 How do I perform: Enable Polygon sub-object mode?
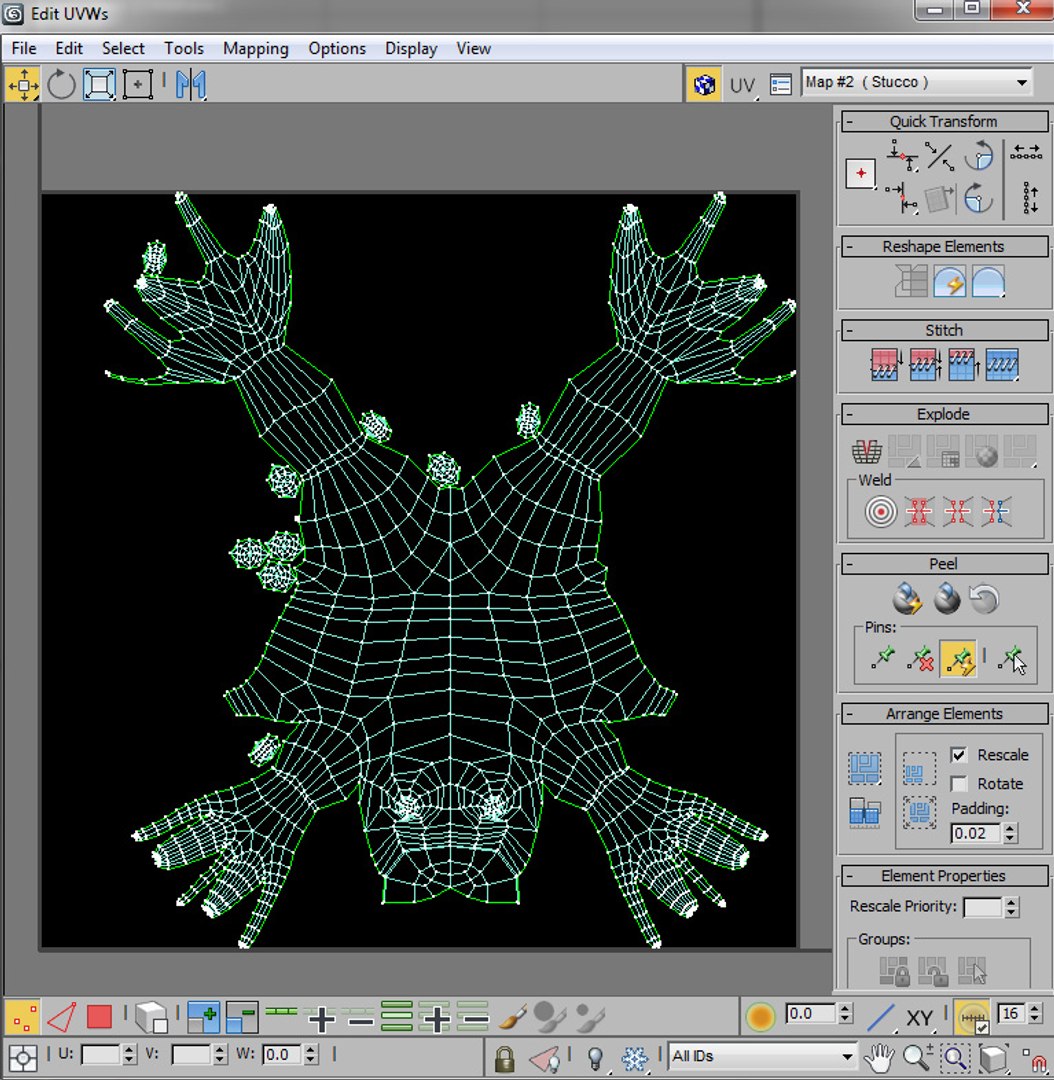click(99, 1017)
